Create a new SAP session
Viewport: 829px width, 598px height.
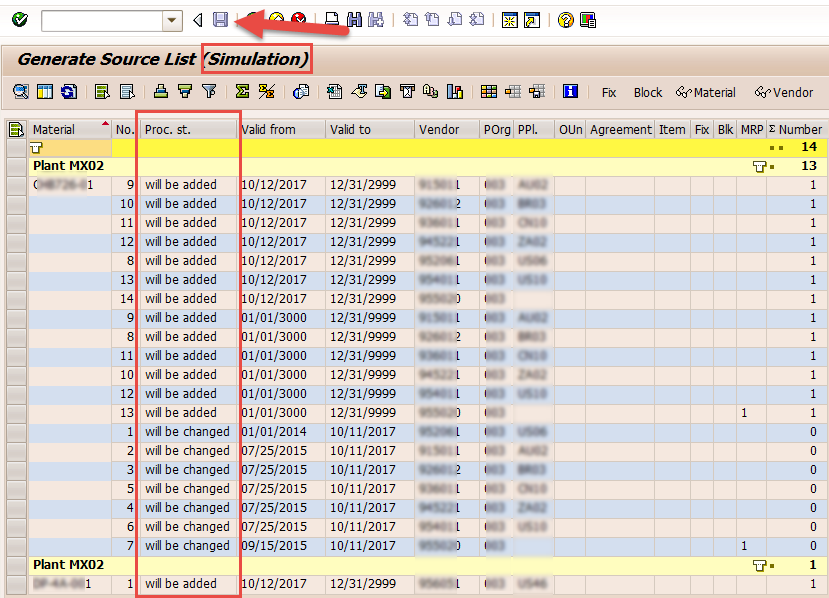[510, 20]
